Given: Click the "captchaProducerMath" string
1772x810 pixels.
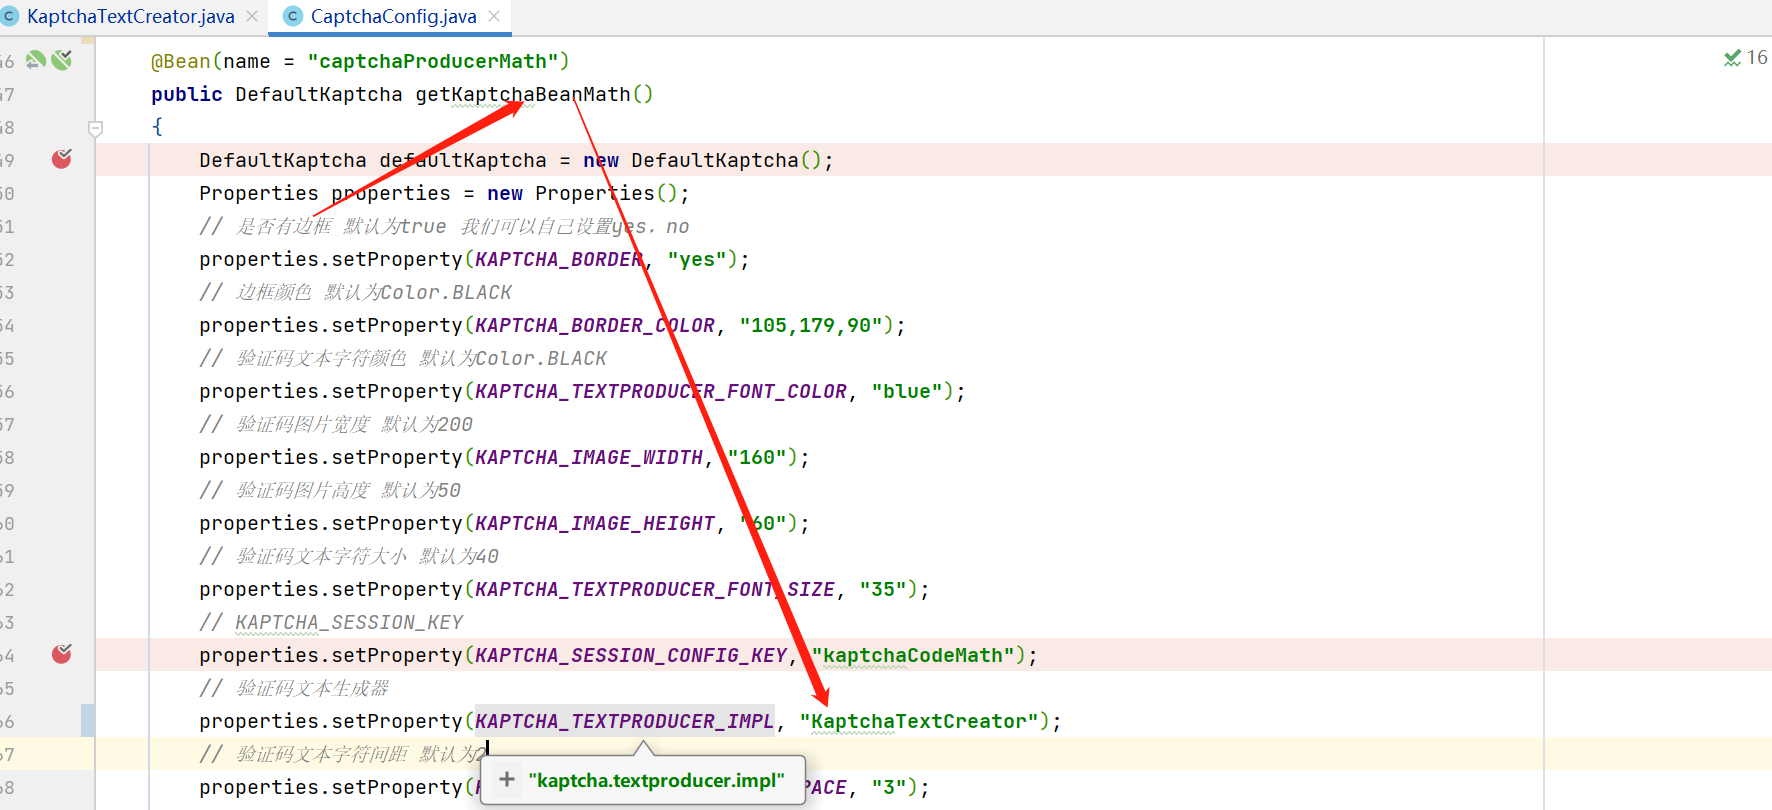Looking at the screenshot, I should 432,61.
